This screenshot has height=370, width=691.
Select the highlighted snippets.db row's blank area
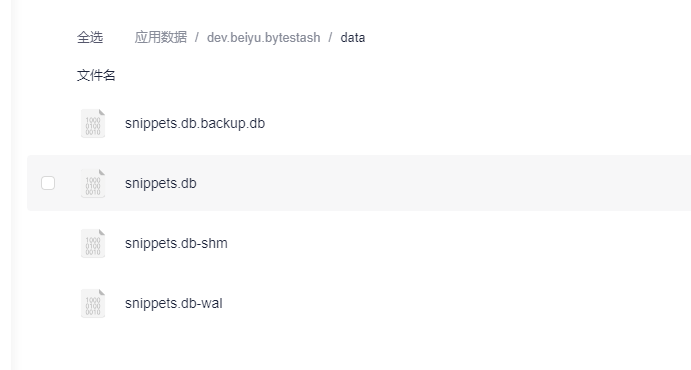(441, 183)
